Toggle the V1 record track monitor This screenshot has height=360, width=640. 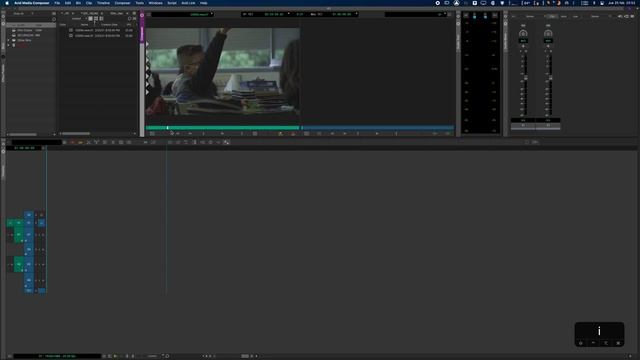[x=42, y=223]
